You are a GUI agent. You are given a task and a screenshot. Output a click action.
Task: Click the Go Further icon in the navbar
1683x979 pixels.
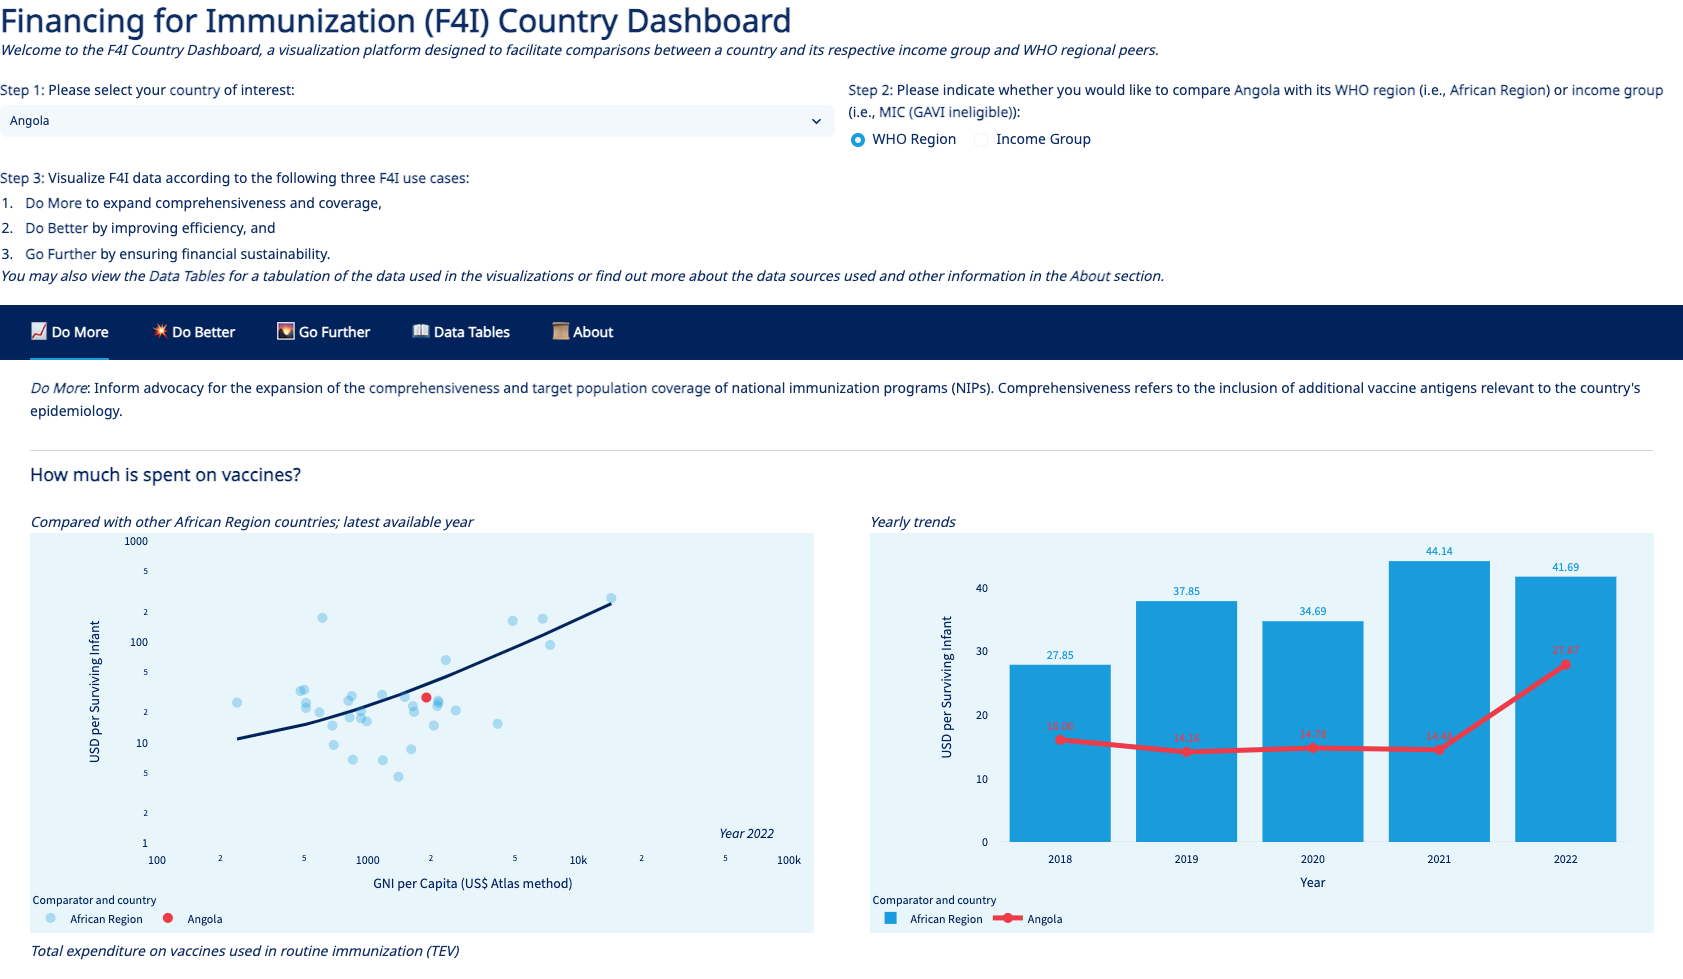pyautogui.click(x=284, y=331)
